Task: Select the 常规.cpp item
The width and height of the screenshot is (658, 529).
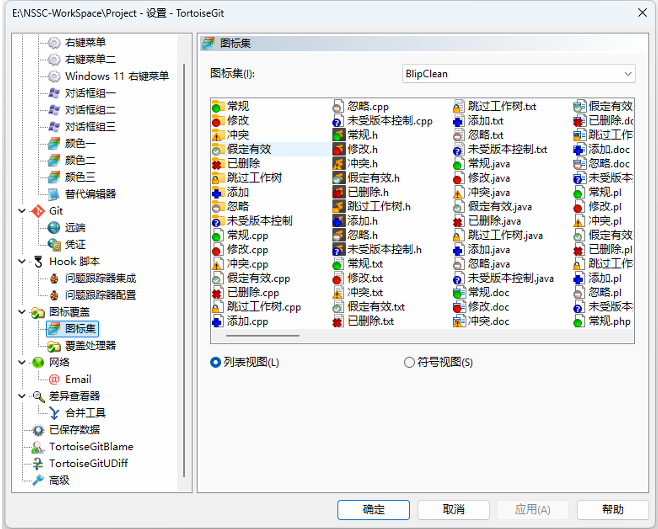Action: point(240,235)
